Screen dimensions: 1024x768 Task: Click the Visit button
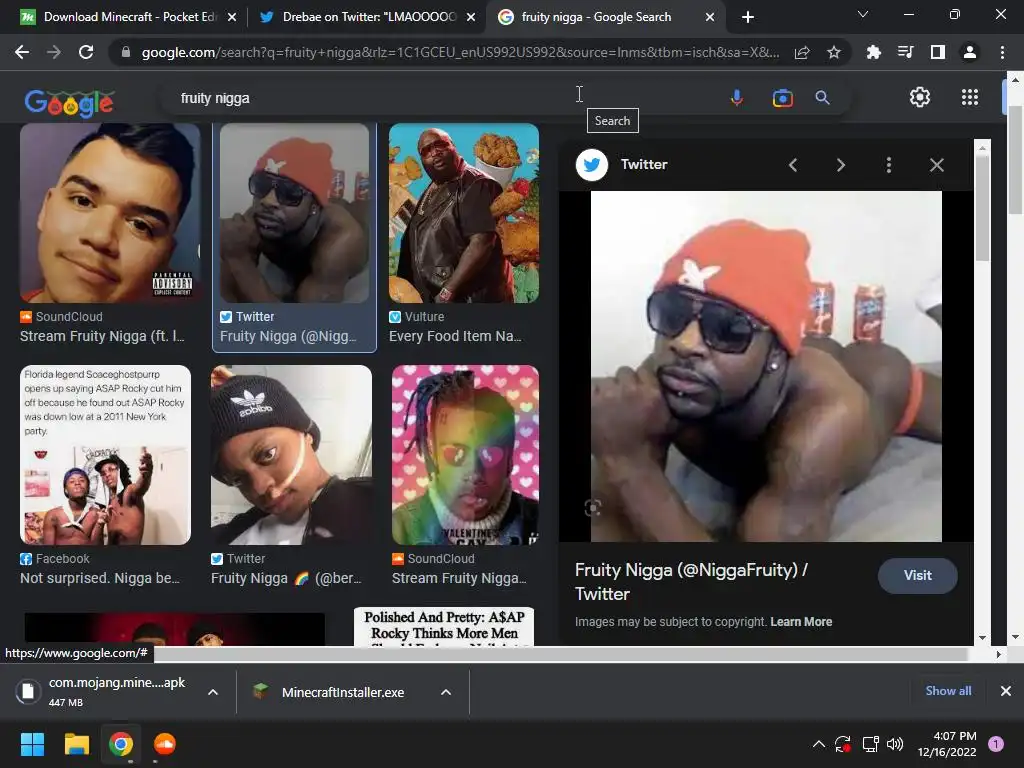918,575
